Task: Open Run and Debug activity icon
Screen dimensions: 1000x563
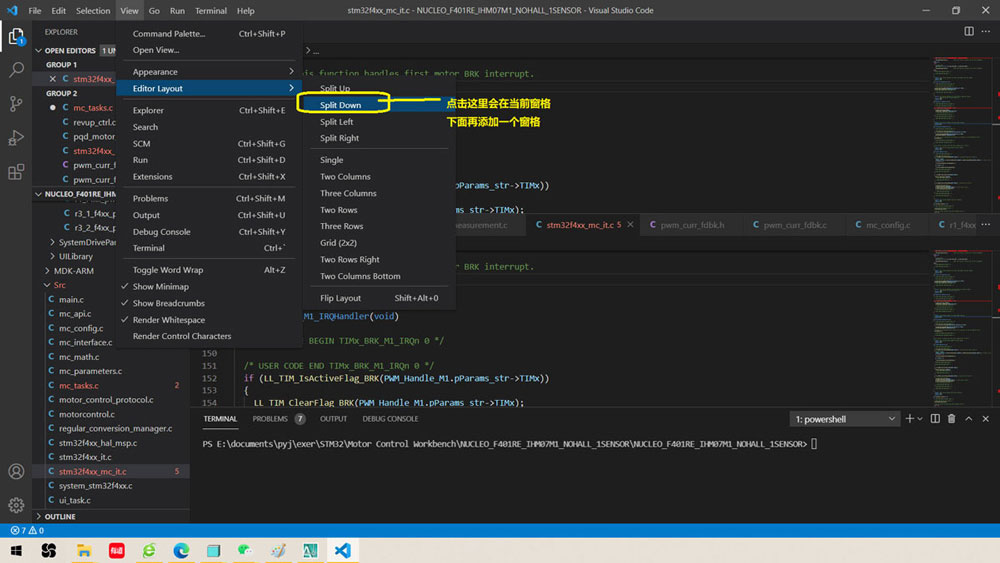Action: (16, 138)
